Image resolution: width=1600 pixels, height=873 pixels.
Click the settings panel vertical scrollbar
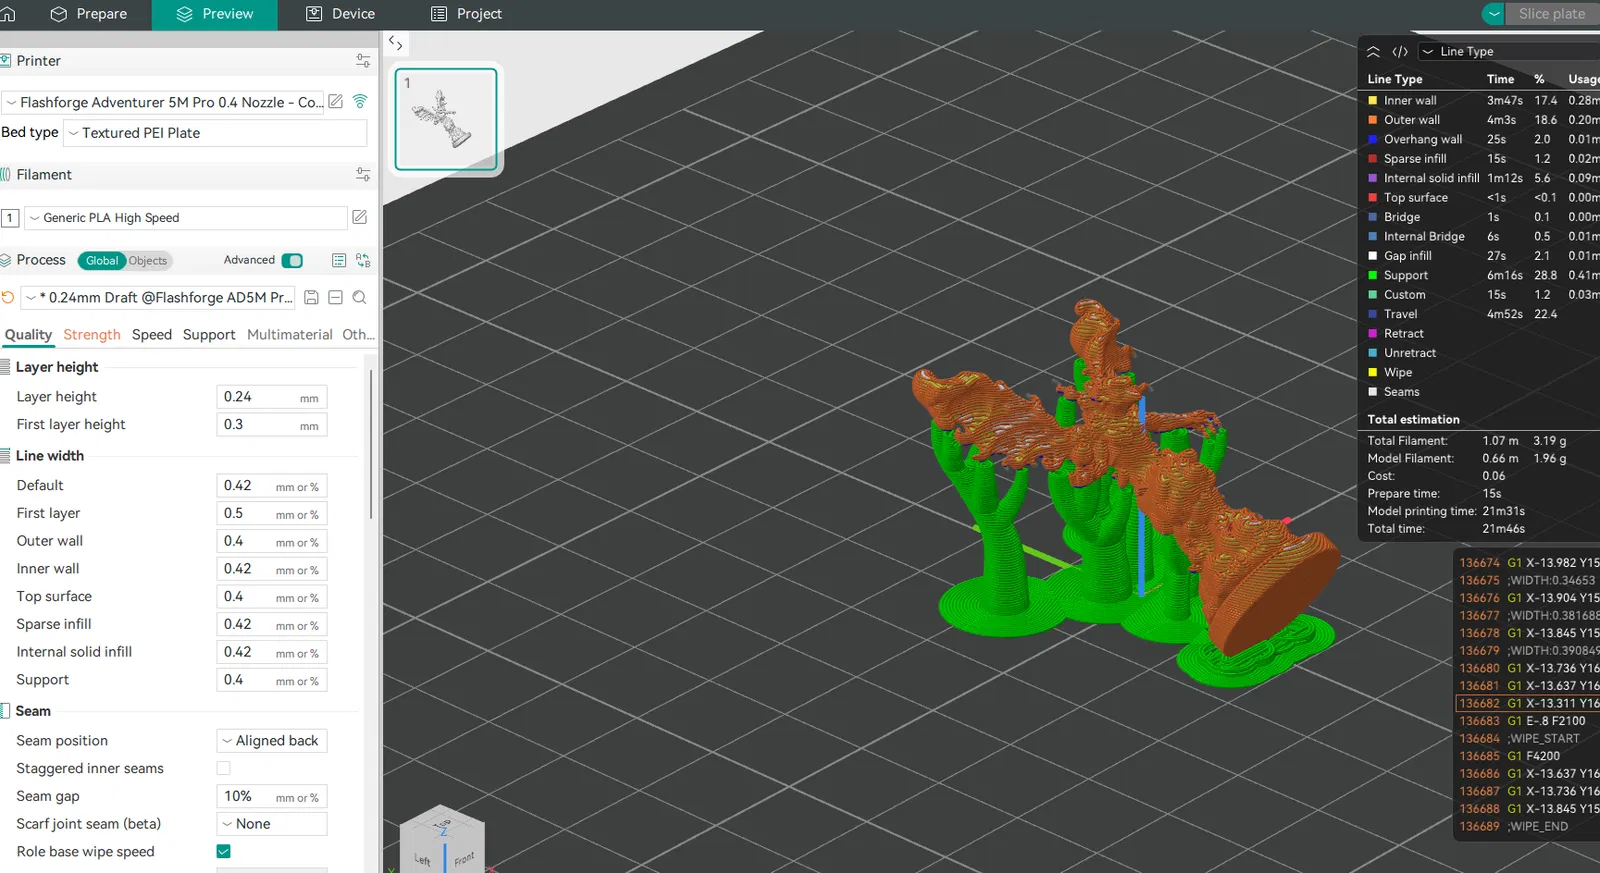click(x=372, y=445)
